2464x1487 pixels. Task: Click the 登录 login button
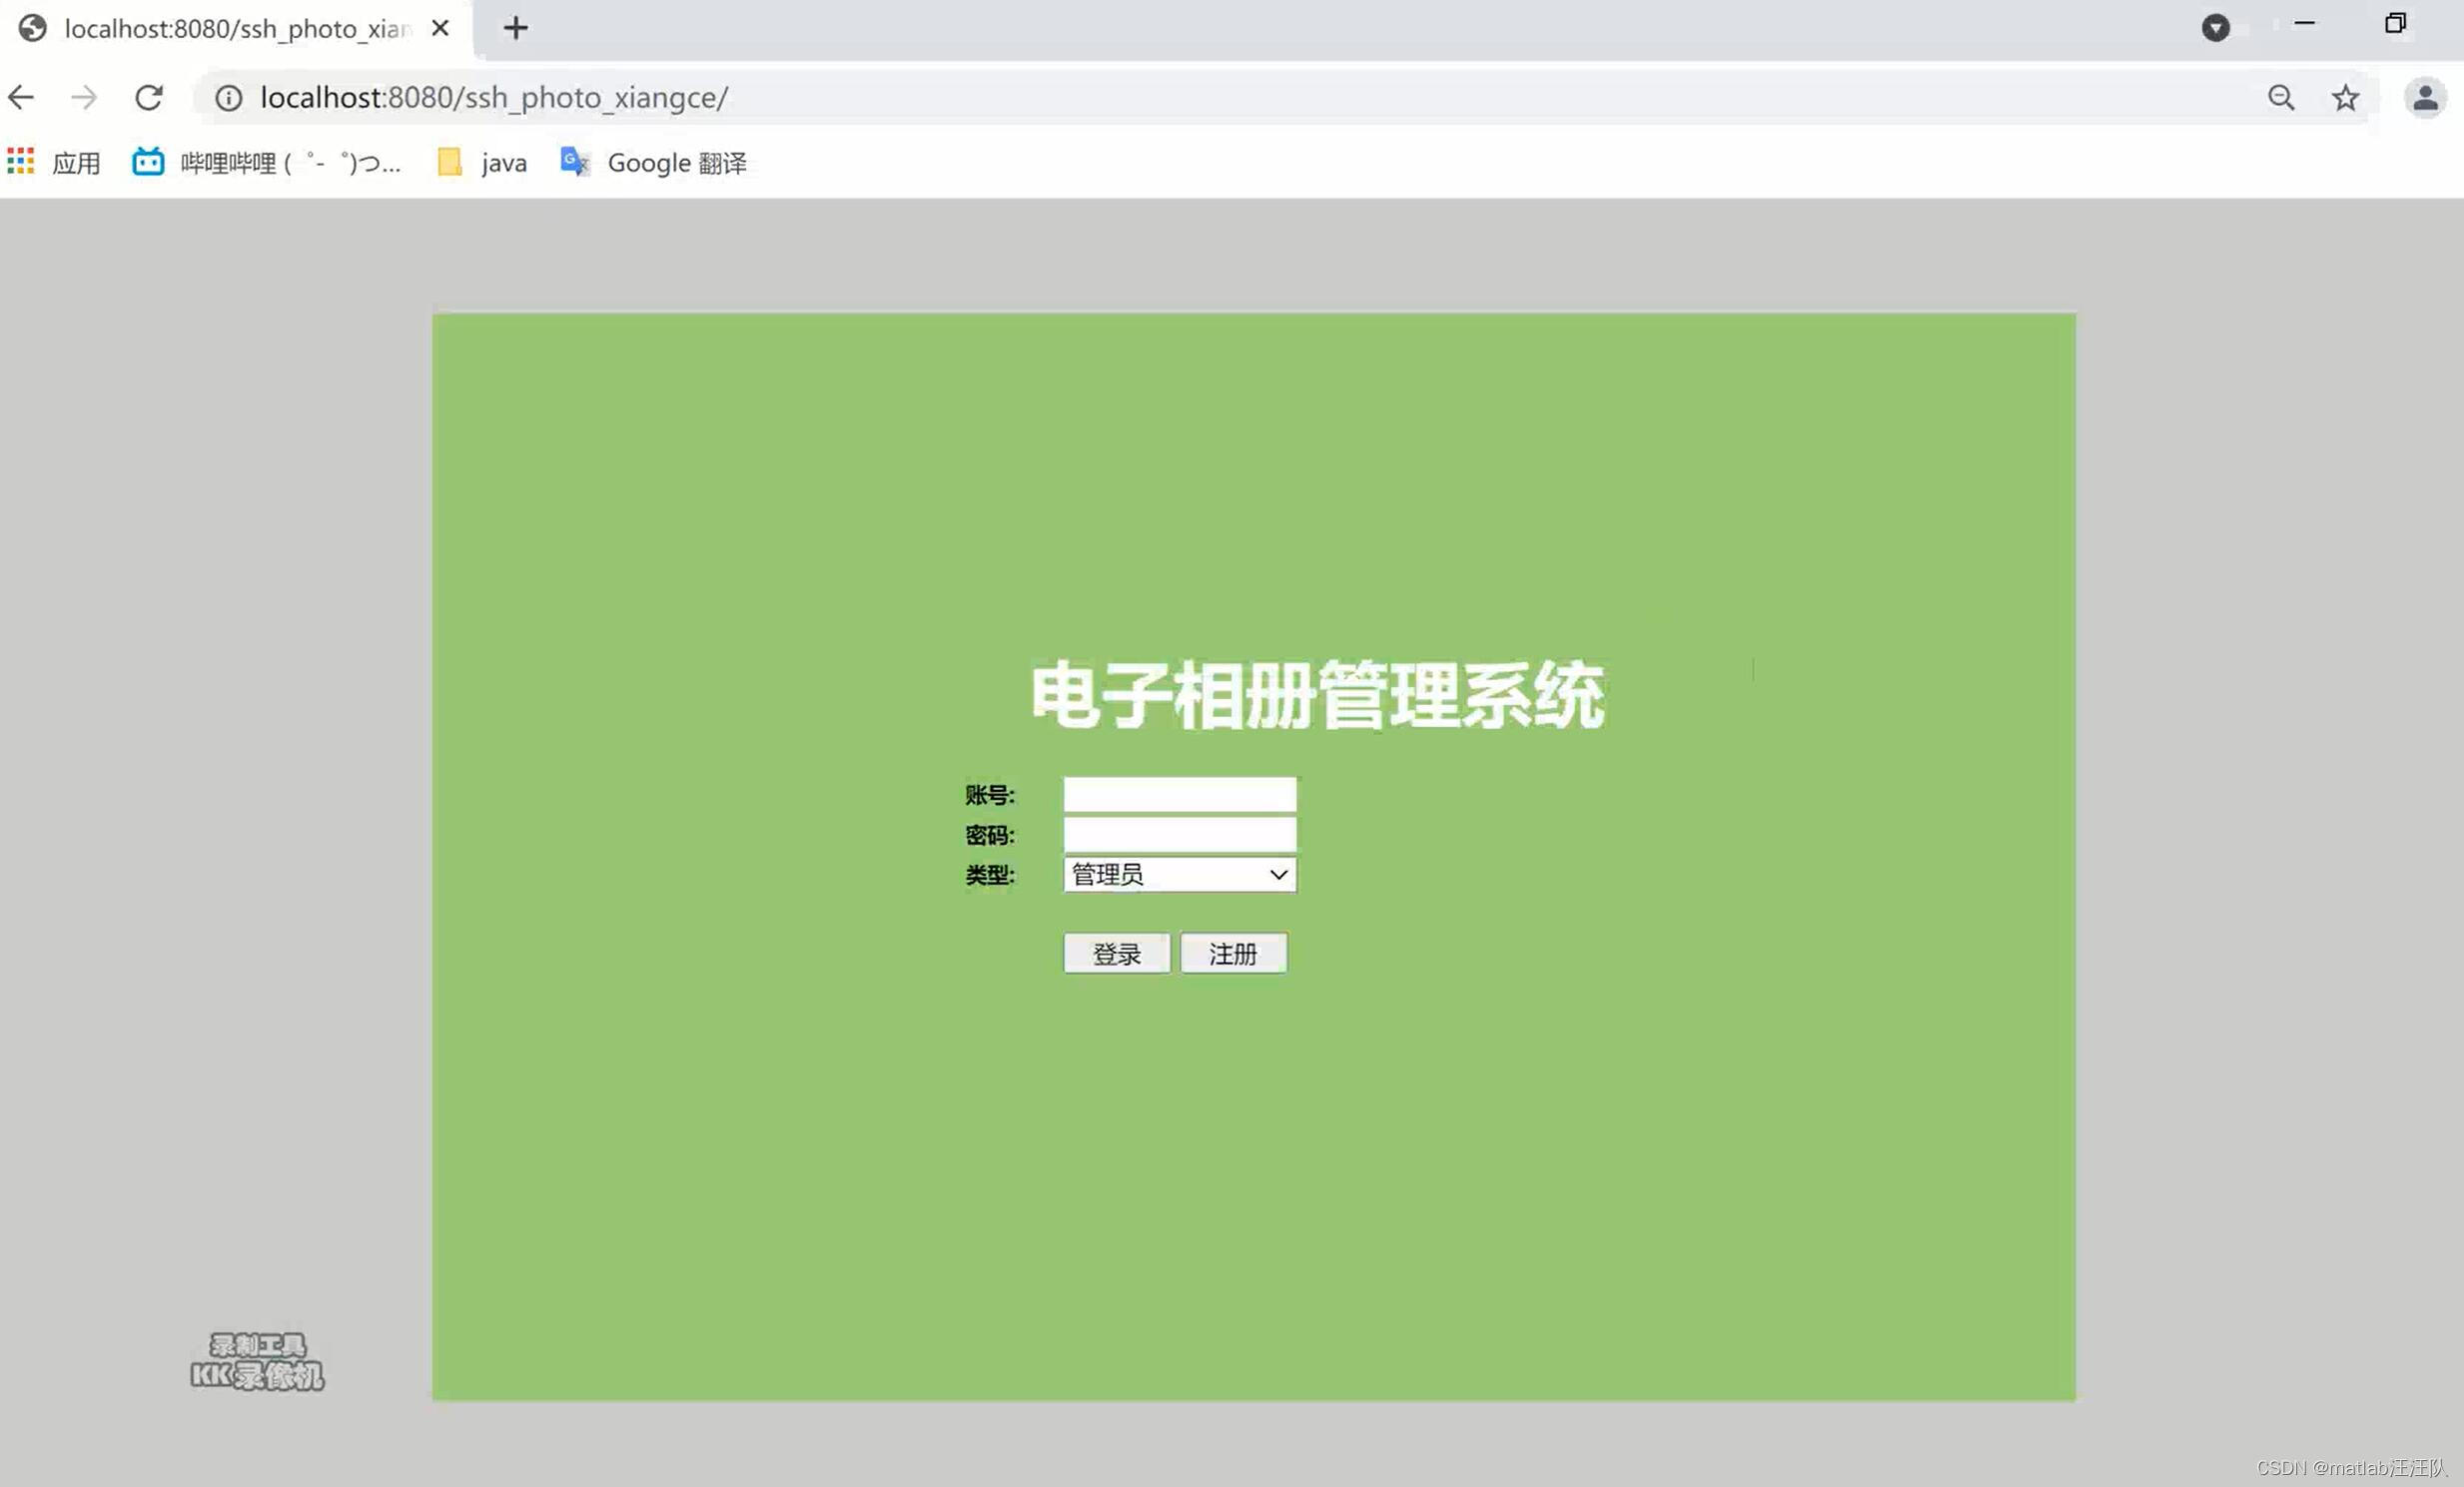click(x=1116, y=953)
